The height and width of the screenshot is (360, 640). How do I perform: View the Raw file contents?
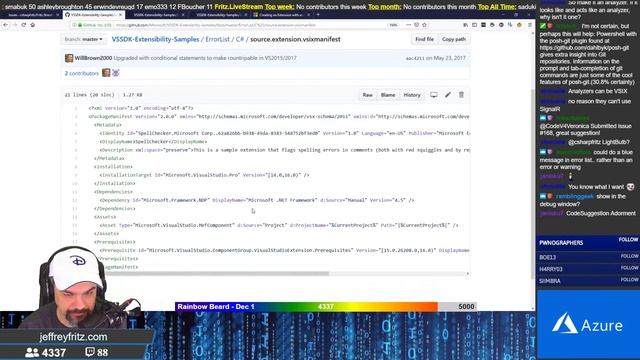point(367,95)
